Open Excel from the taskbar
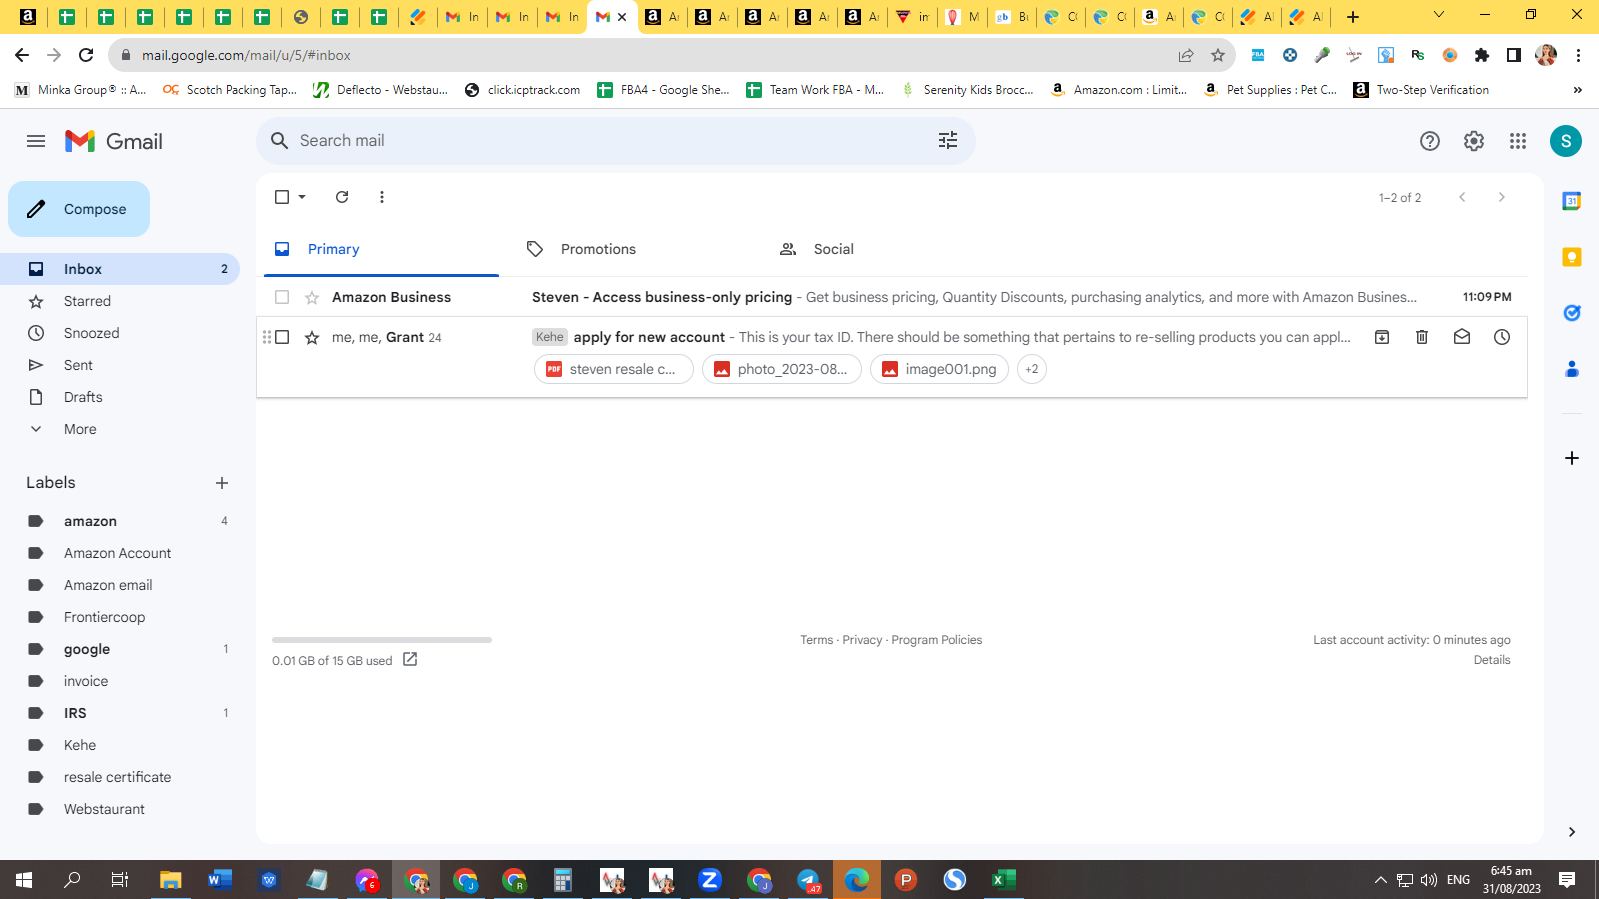 tap(1003, 880)
